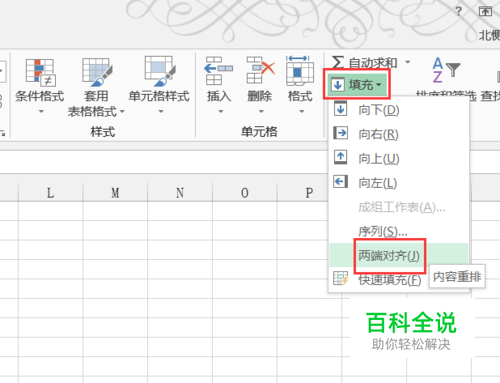Viewport: 500px width, 383px height.
Task: Choose 两端对齐(J) from Fill menu
Action: [399, 255]
